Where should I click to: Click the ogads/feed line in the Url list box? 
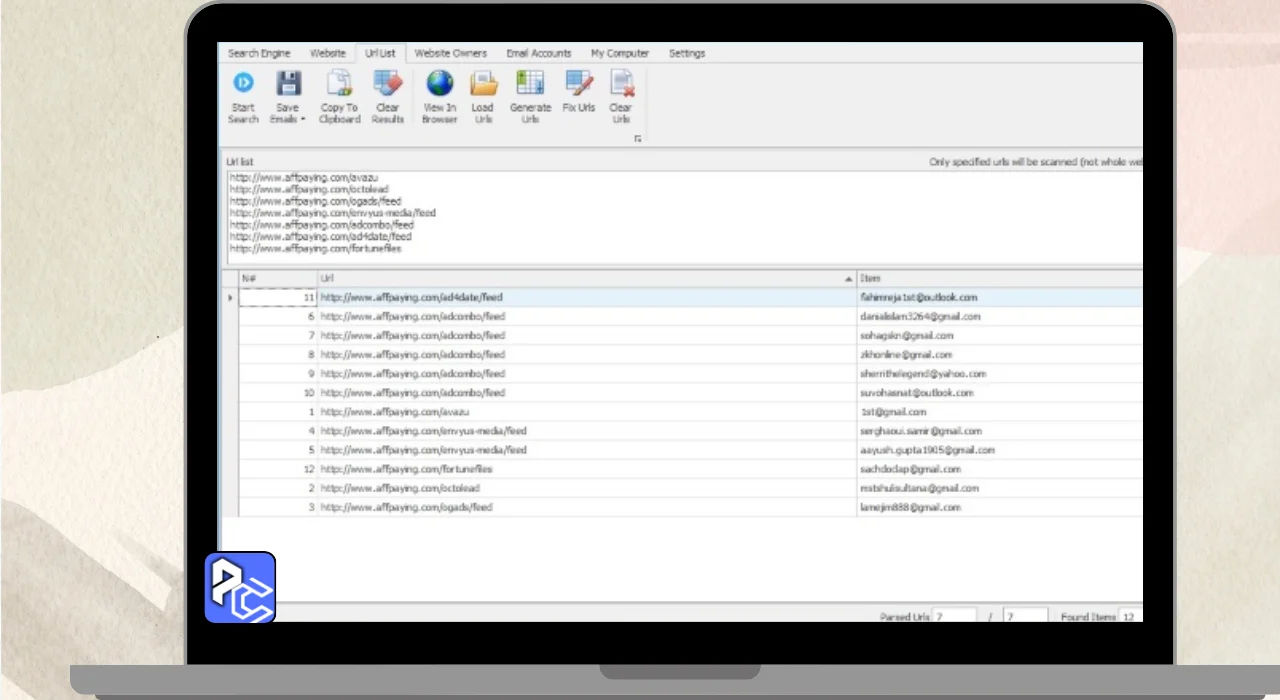[315, 201]
